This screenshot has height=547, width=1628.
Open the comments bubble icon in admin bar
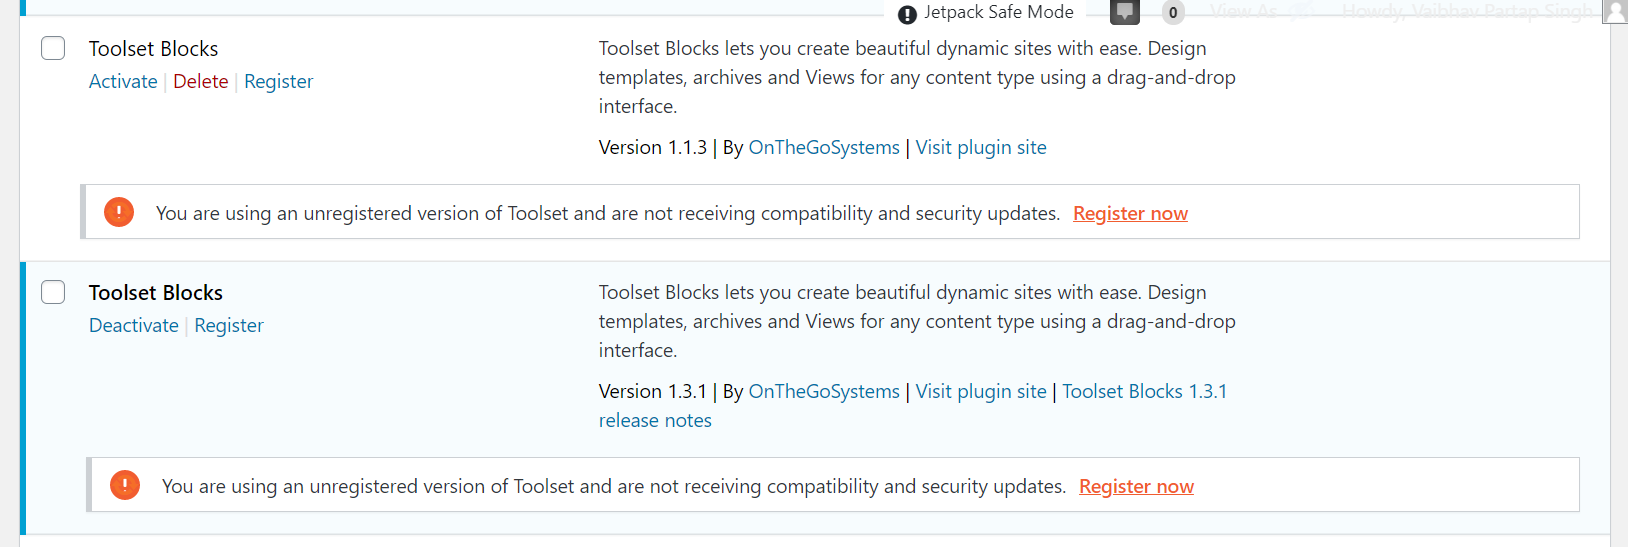tap(1125, 12)
